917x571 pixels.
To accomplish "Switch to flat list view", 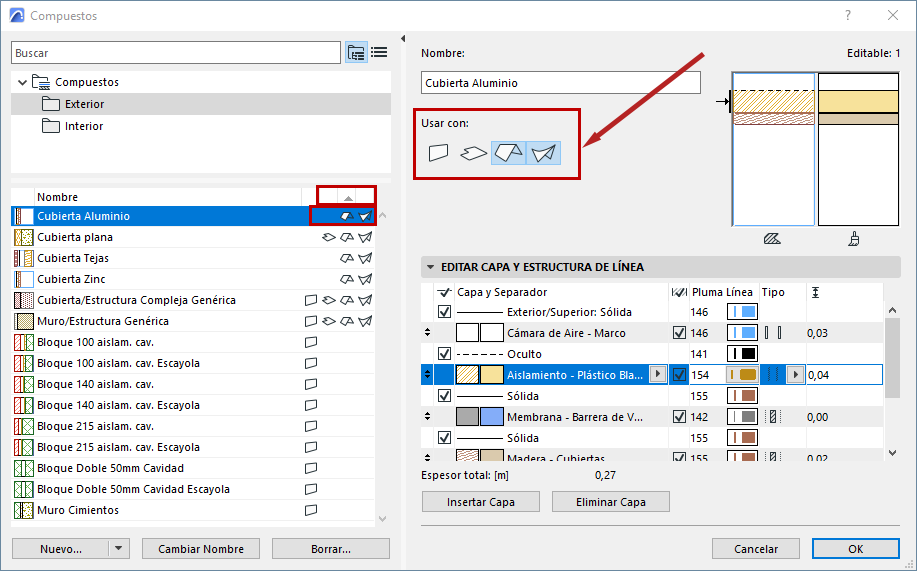I will 379,53.
